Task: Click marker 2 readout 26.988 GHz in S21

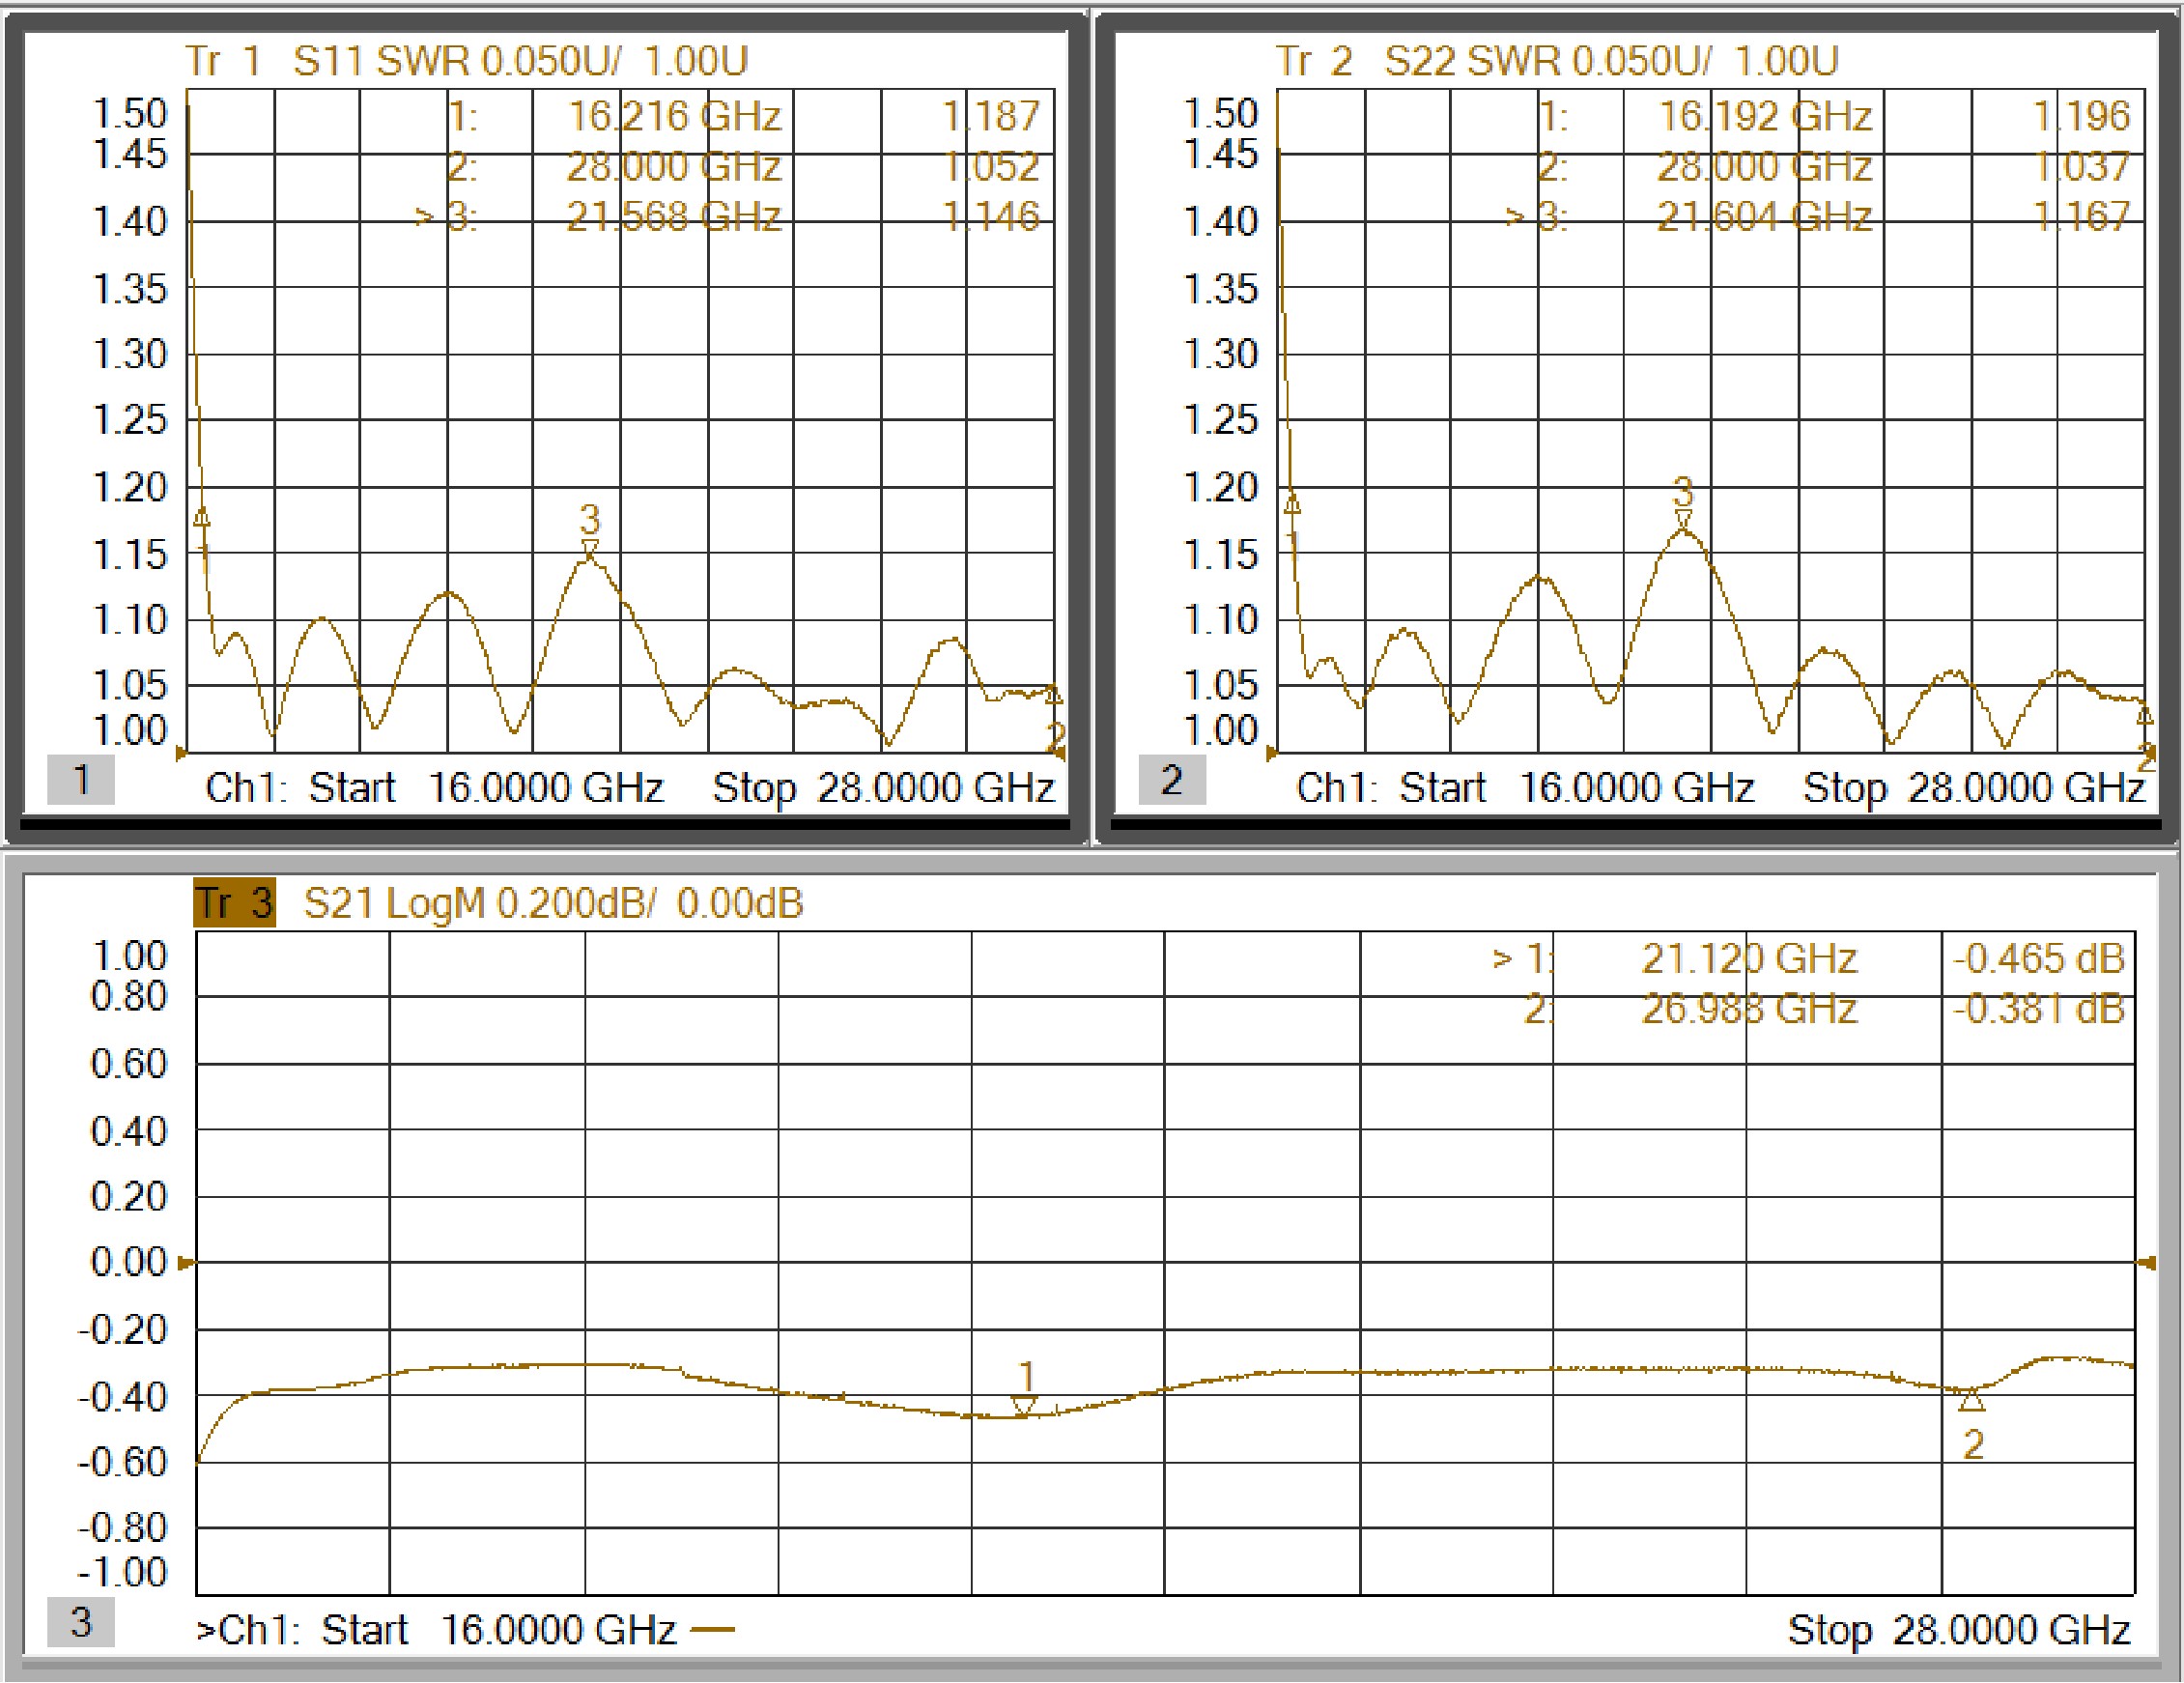Action: [1748, 1010]
